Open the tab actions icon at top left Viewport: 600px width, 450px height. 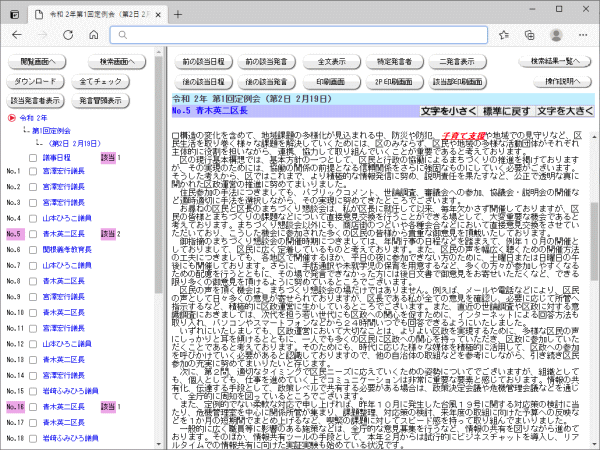tap(15, 15)
